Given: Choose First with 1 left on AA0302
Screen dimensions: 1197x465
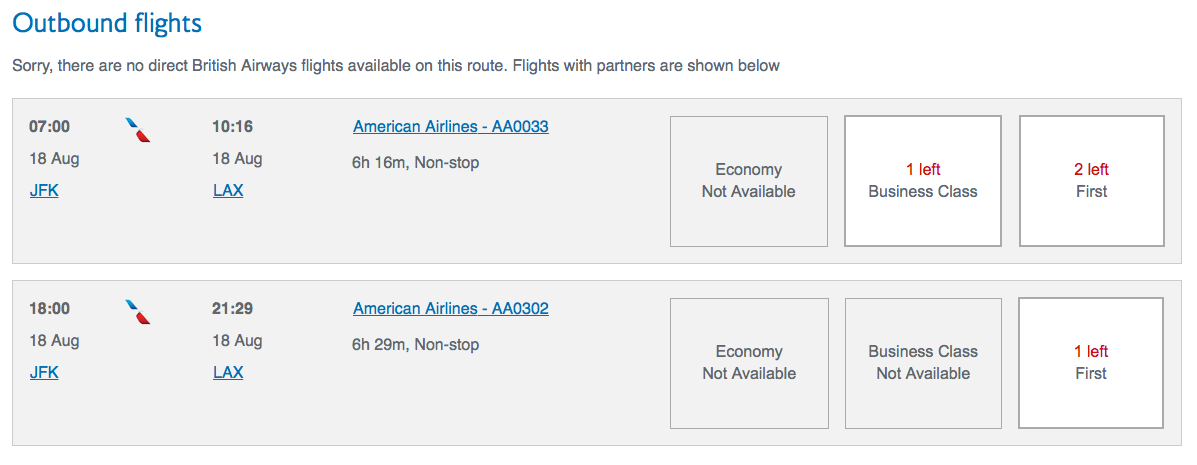Looking at the screenshot, I should coord(1090,363).
